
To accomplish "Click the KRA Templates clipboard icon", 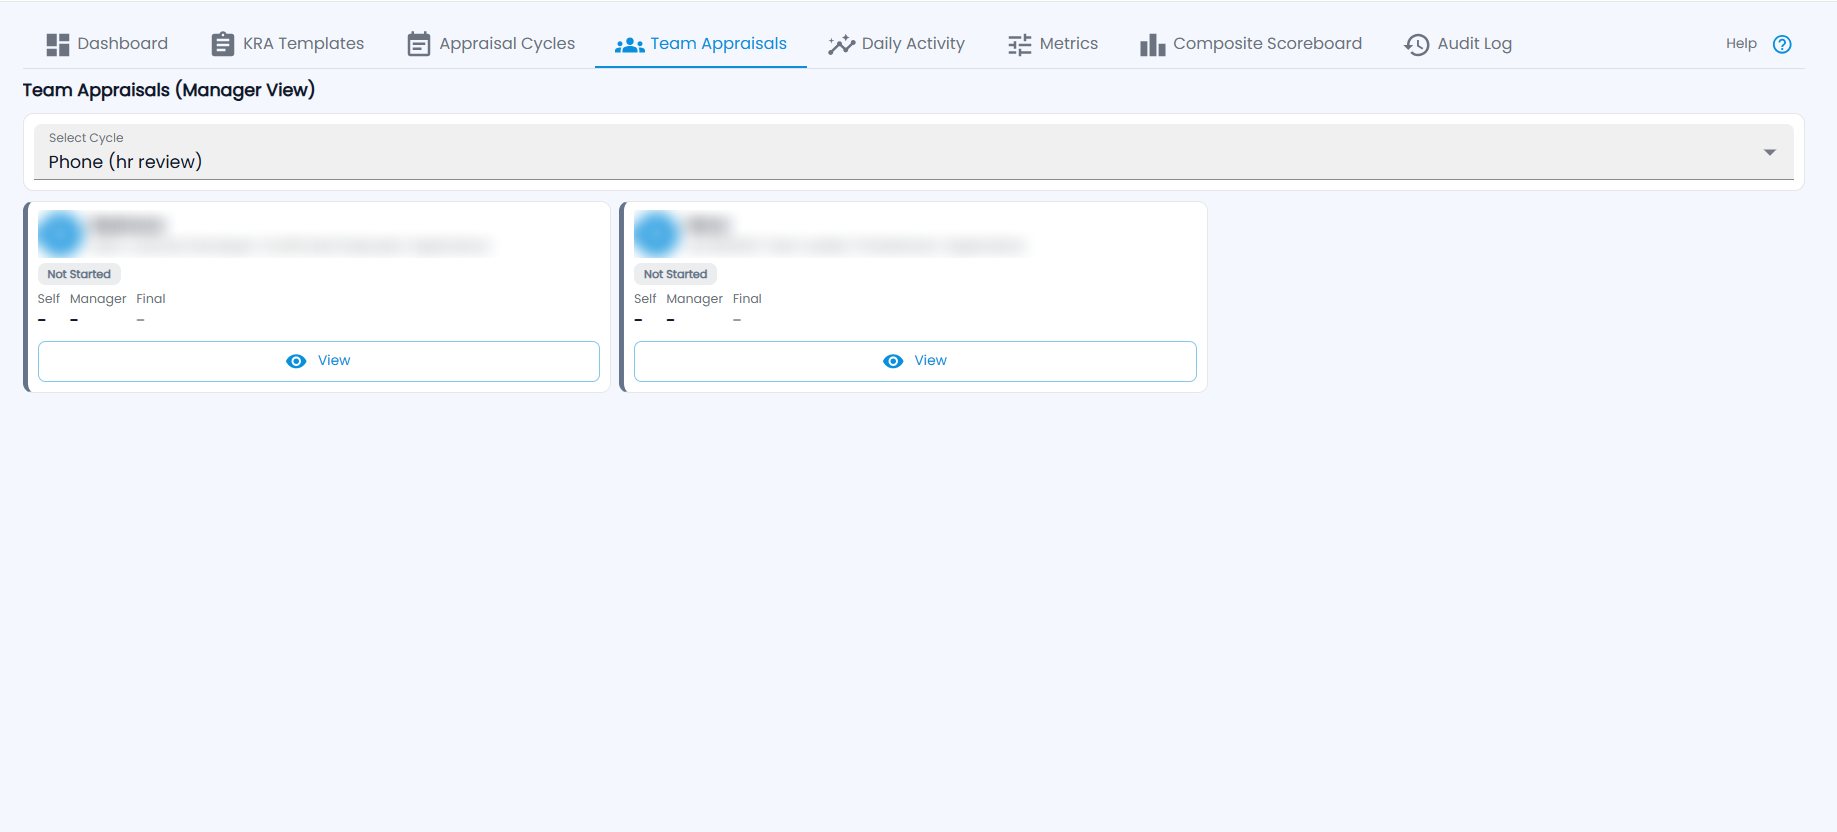I will (223, 44).
